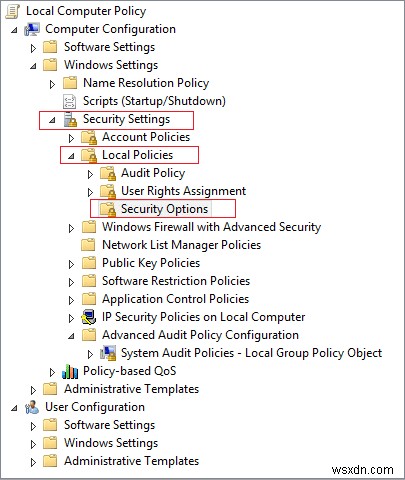Expand Administrative Templates under User Configuration
Image resolution: width=405 pixels, height=480 pixels.
(33, 462)
